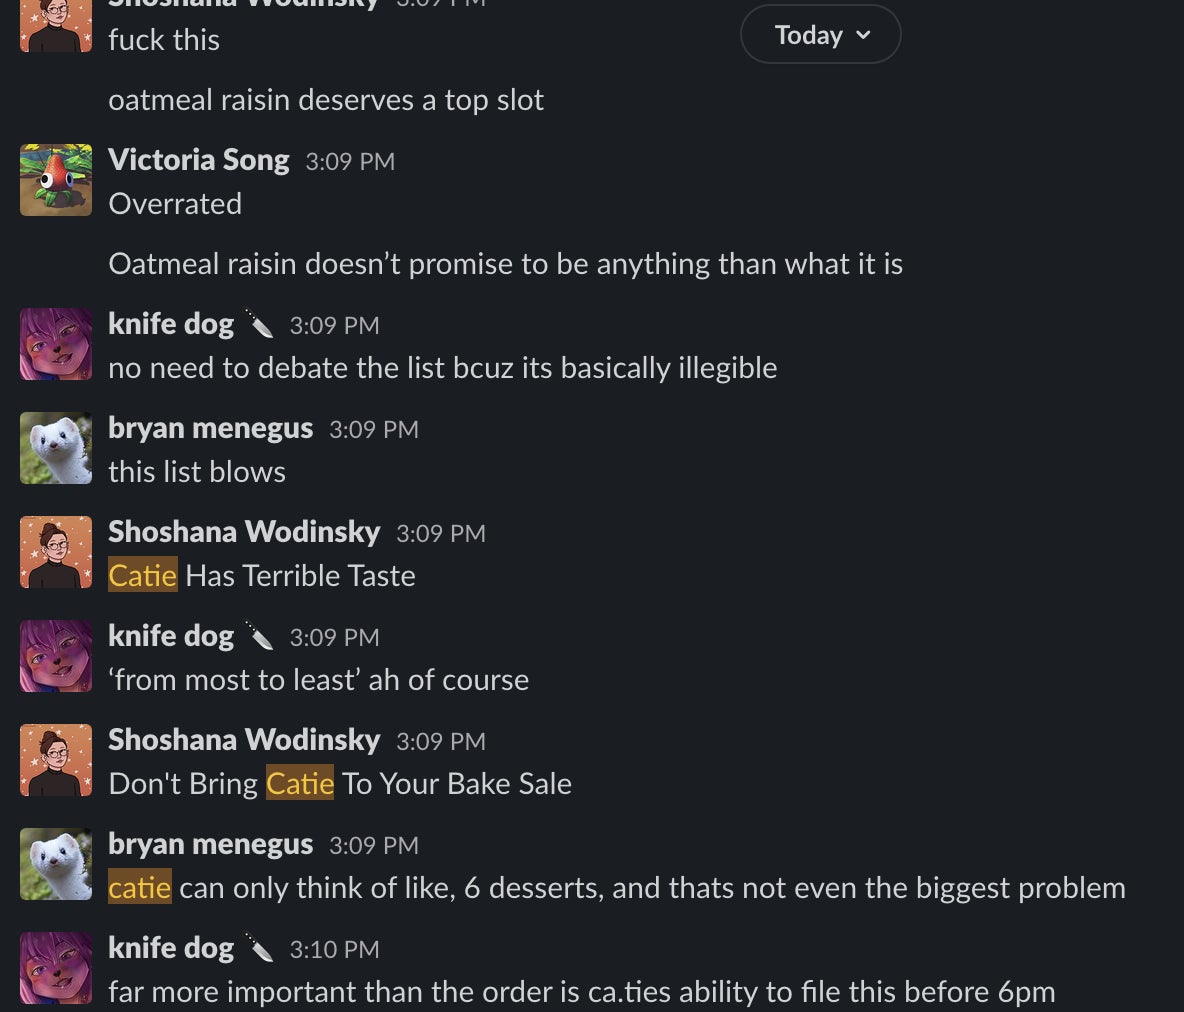The image size is (1184, 1012).
Task: Click knife emoji on the 'basically illegible' message header
Action: (260, 325)
